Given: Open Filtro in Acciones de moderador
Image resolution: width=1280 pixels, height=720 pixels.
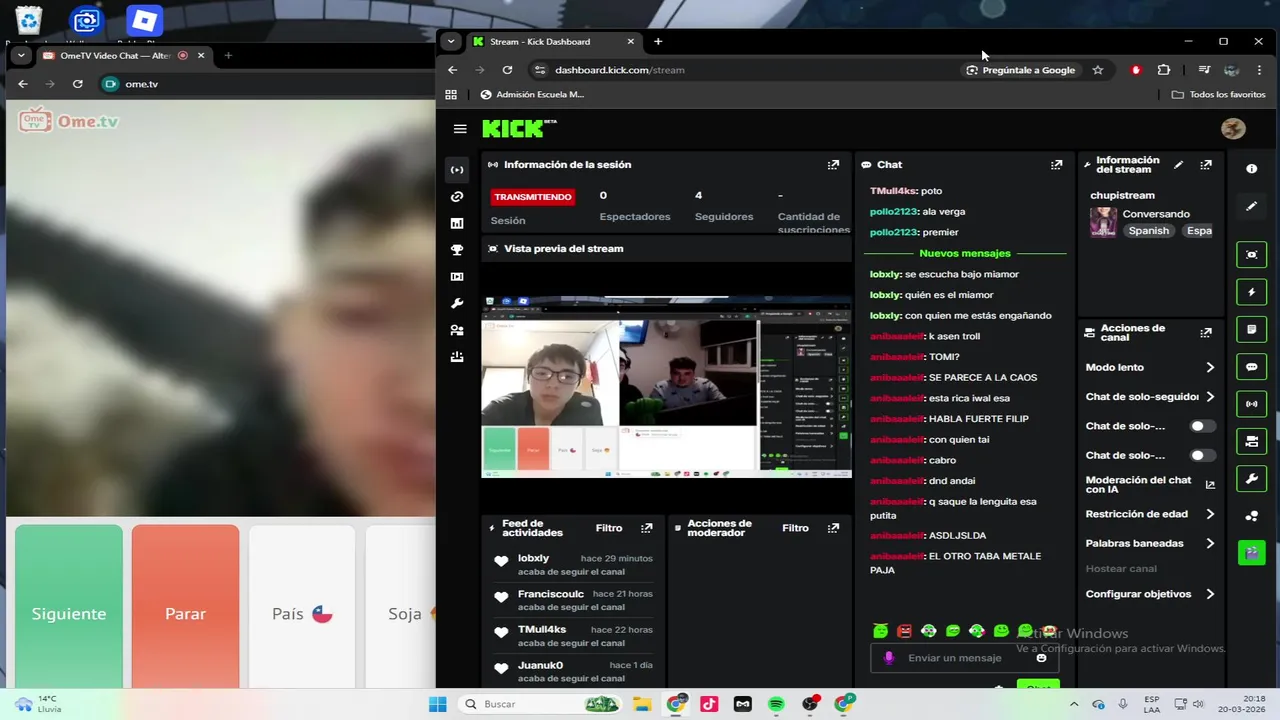Looking at the screenshot, I should [795, 528].
